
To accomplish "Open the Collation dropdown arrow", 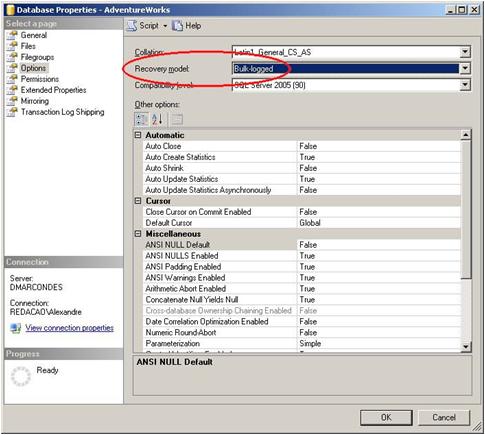I will click(x=465, y=52).
